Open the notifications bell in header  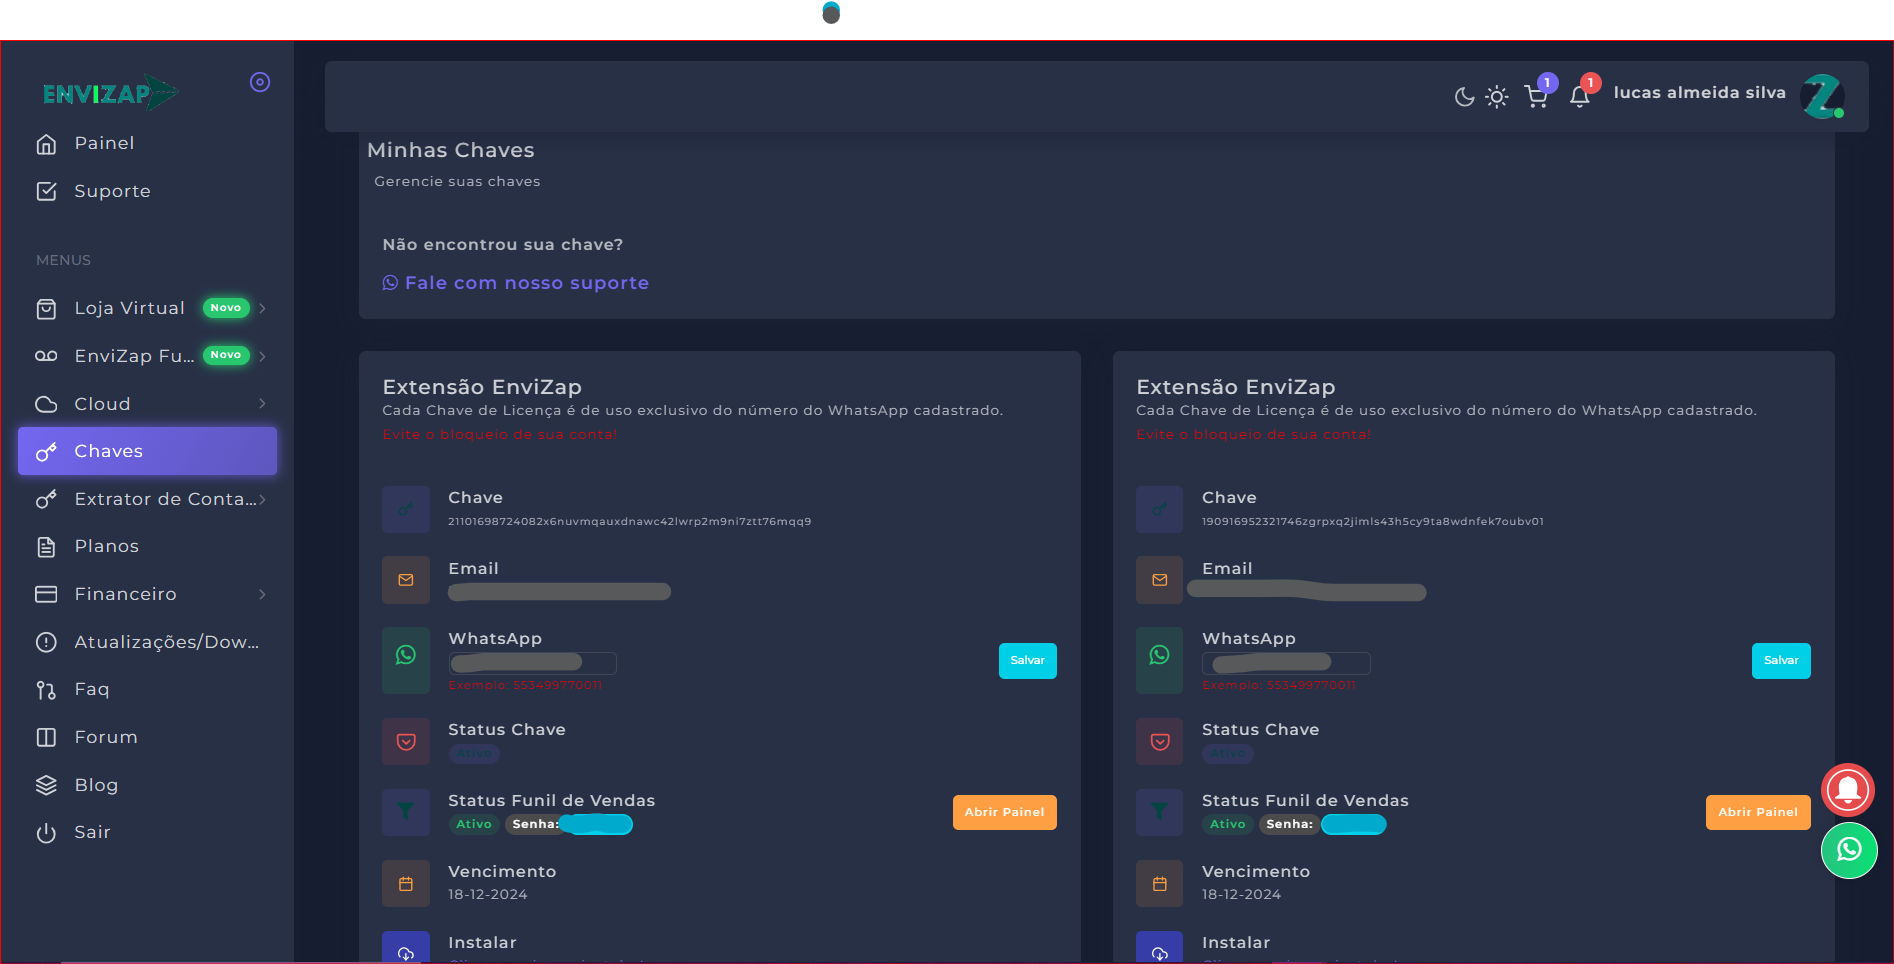pyautogui.click(x=1580, y=96)
